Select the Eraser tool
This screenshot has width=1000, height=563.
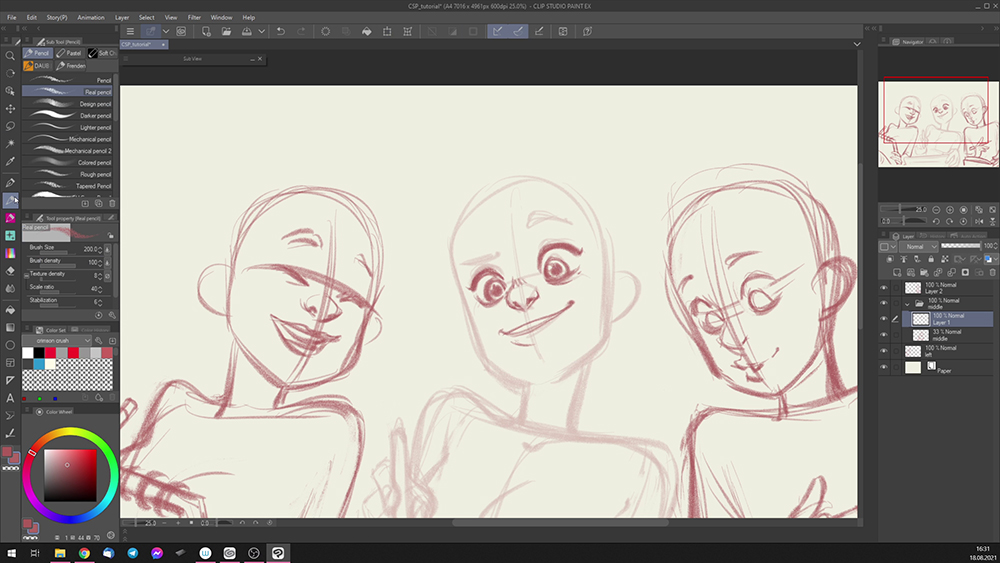coord(11,270)
